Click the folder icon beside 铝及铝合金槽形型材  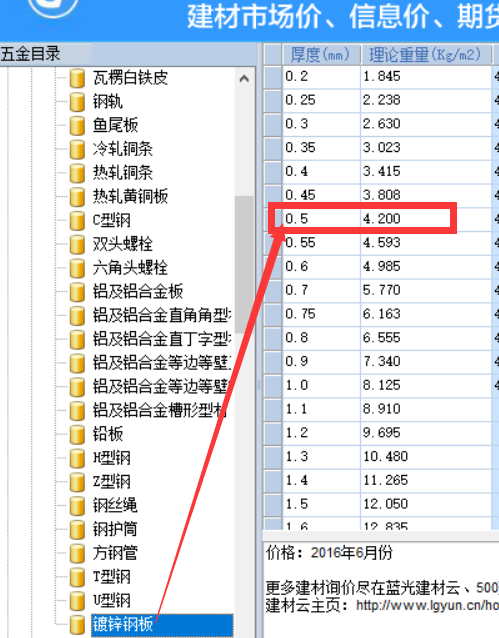click(x=77, y=411)
